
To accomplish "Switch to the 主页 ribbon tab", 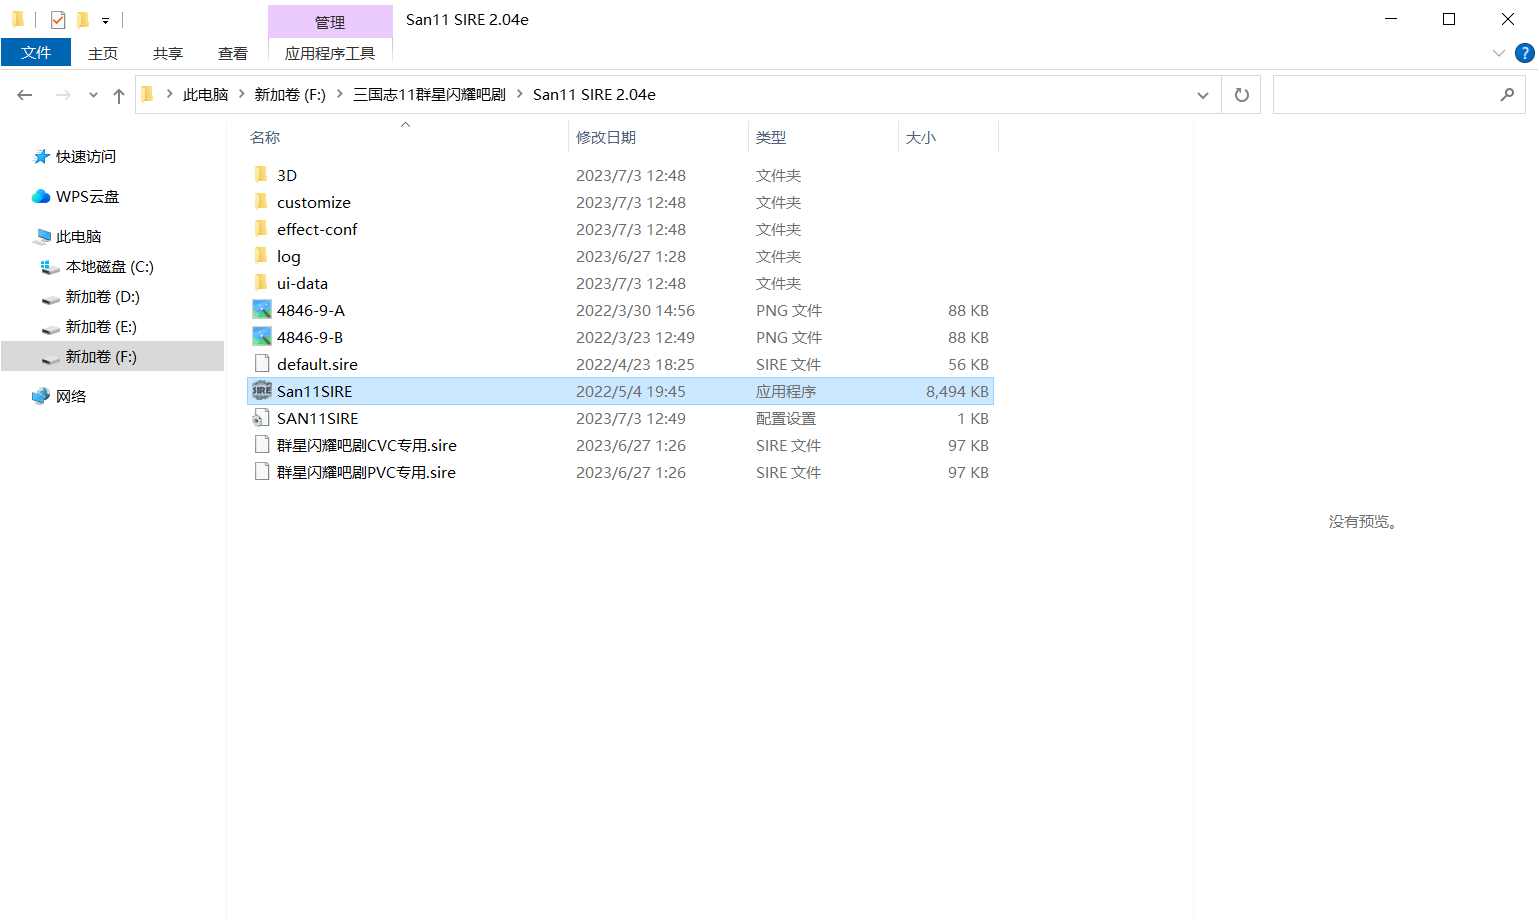I will pos(103,53).
